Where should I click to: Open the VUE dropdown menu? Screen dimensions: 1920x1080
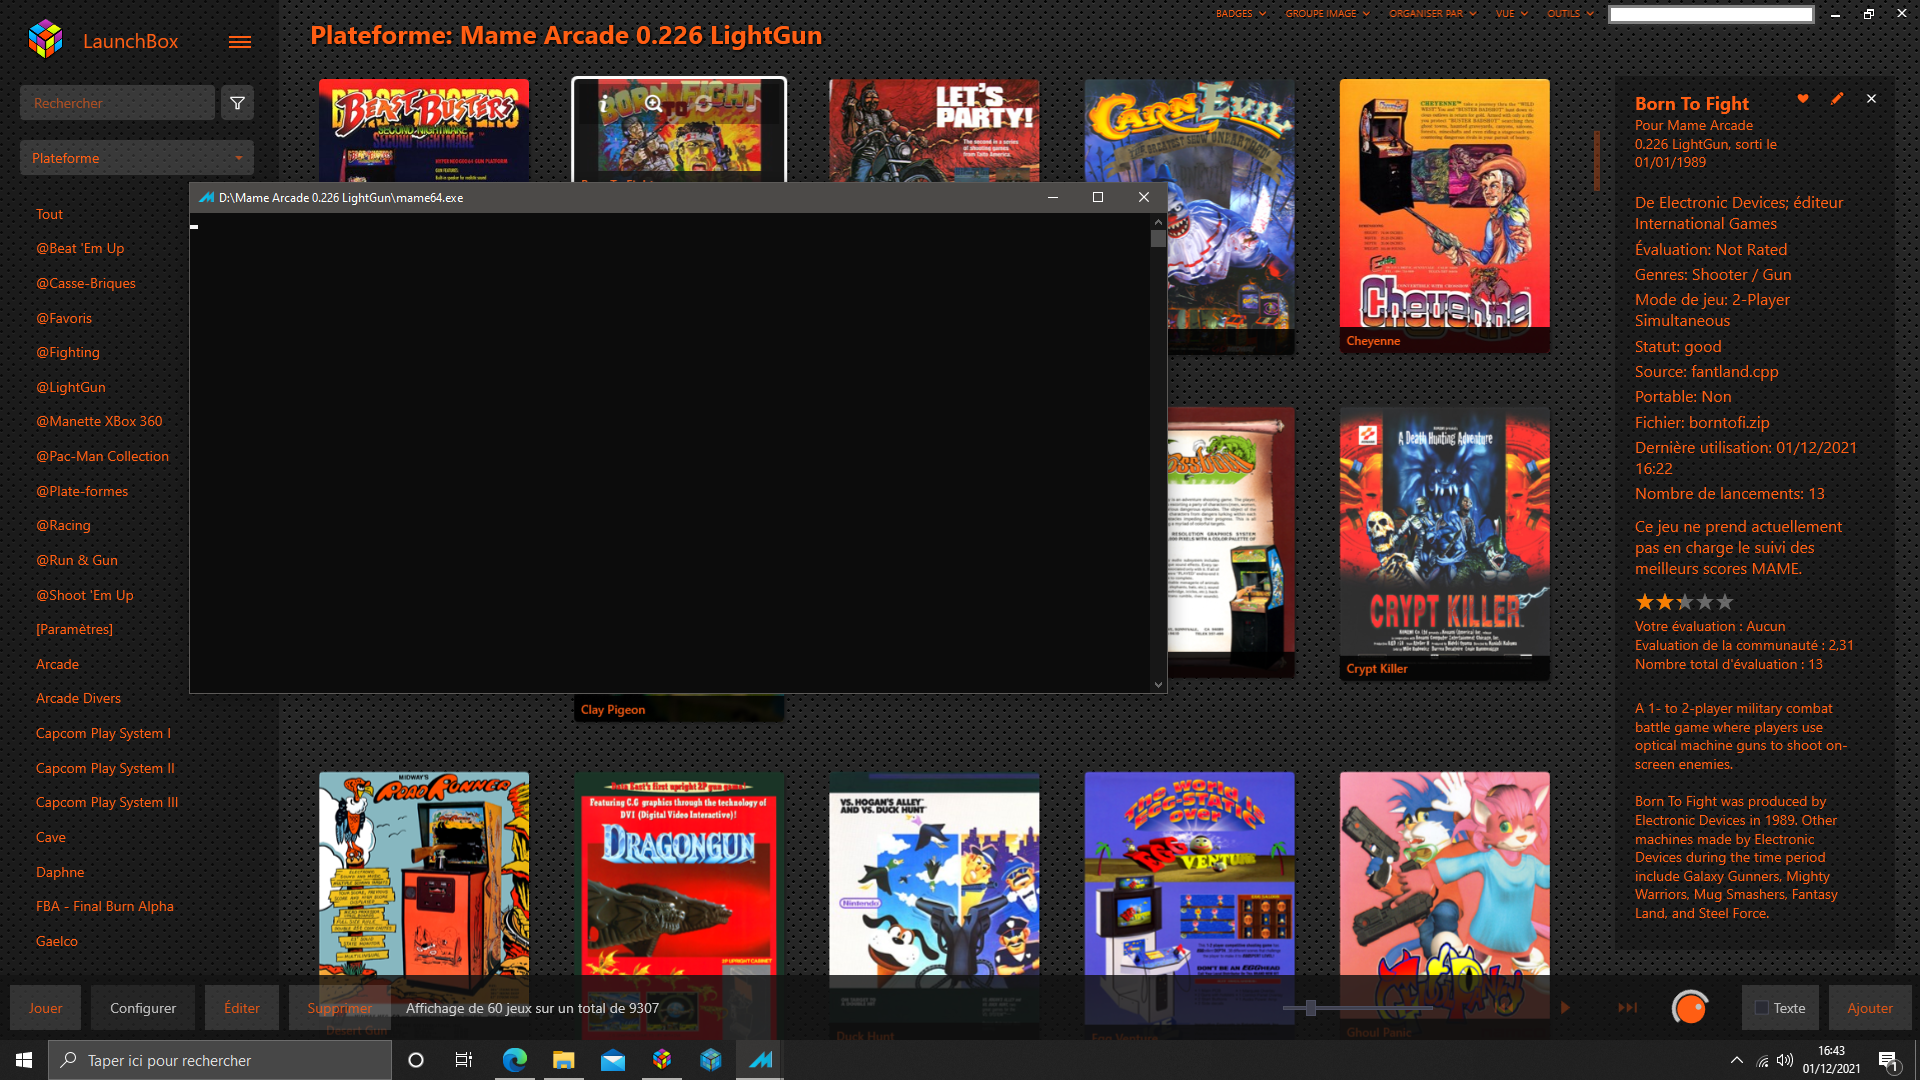(1511, 14)
